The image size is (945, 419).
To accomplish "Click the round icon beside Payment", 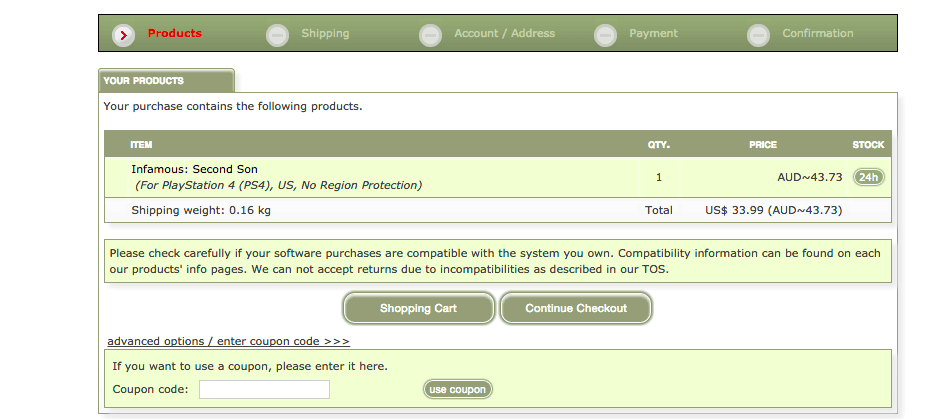I will click(x=605, y=35).
